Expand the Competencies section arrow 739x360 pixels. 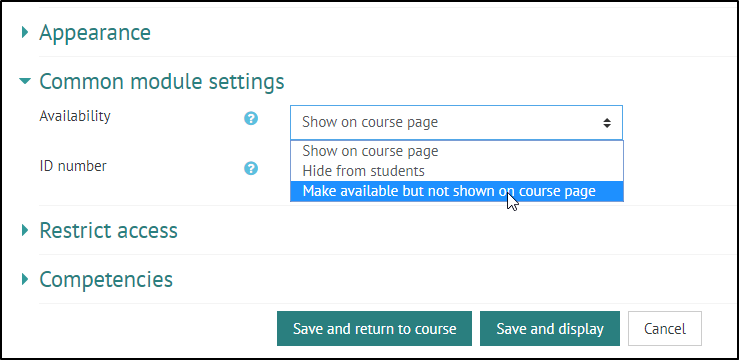pyautogui.click(x=25, y=279)
